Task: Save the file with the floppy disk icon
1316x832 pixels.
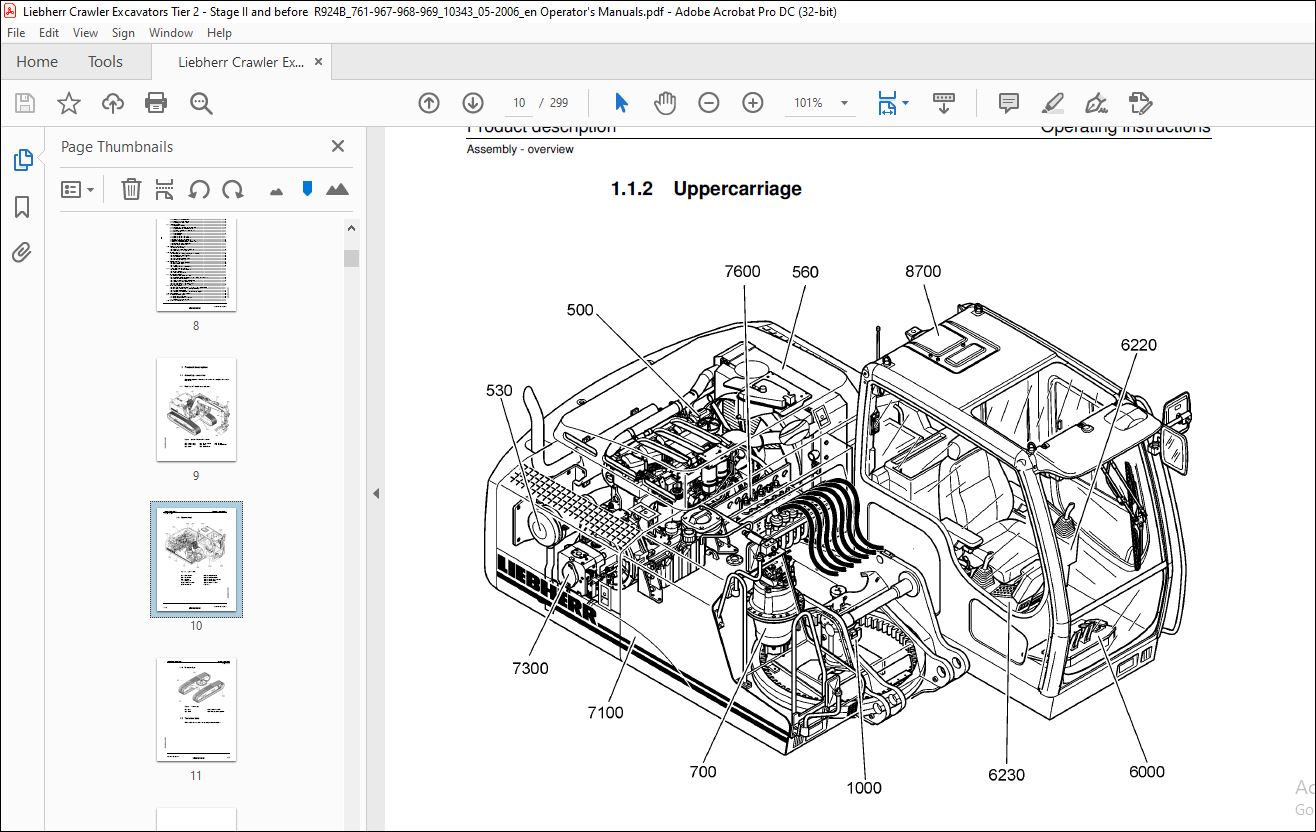Action: [25, 103]
